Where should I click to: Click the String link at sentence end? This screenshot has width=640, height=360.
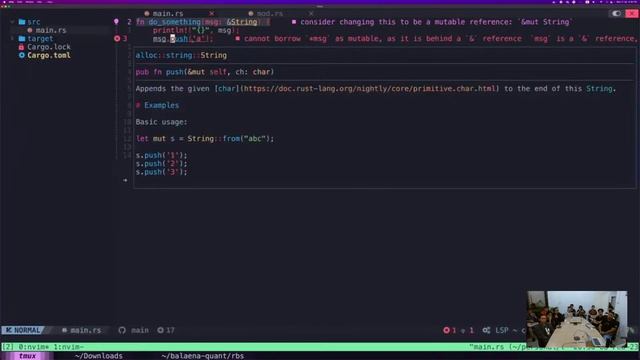click(x=599, y=89)
